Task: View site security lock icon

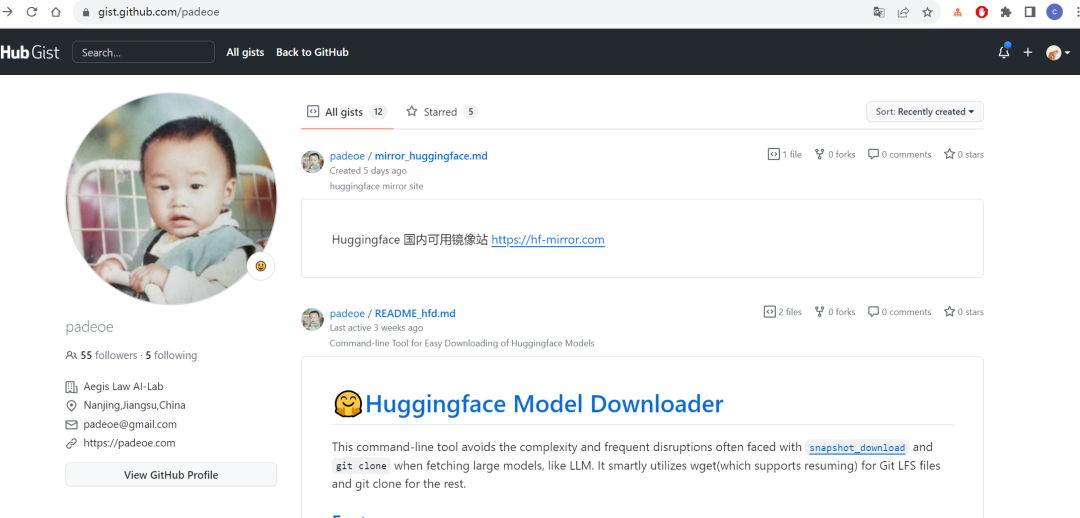Action: [86, 12]
